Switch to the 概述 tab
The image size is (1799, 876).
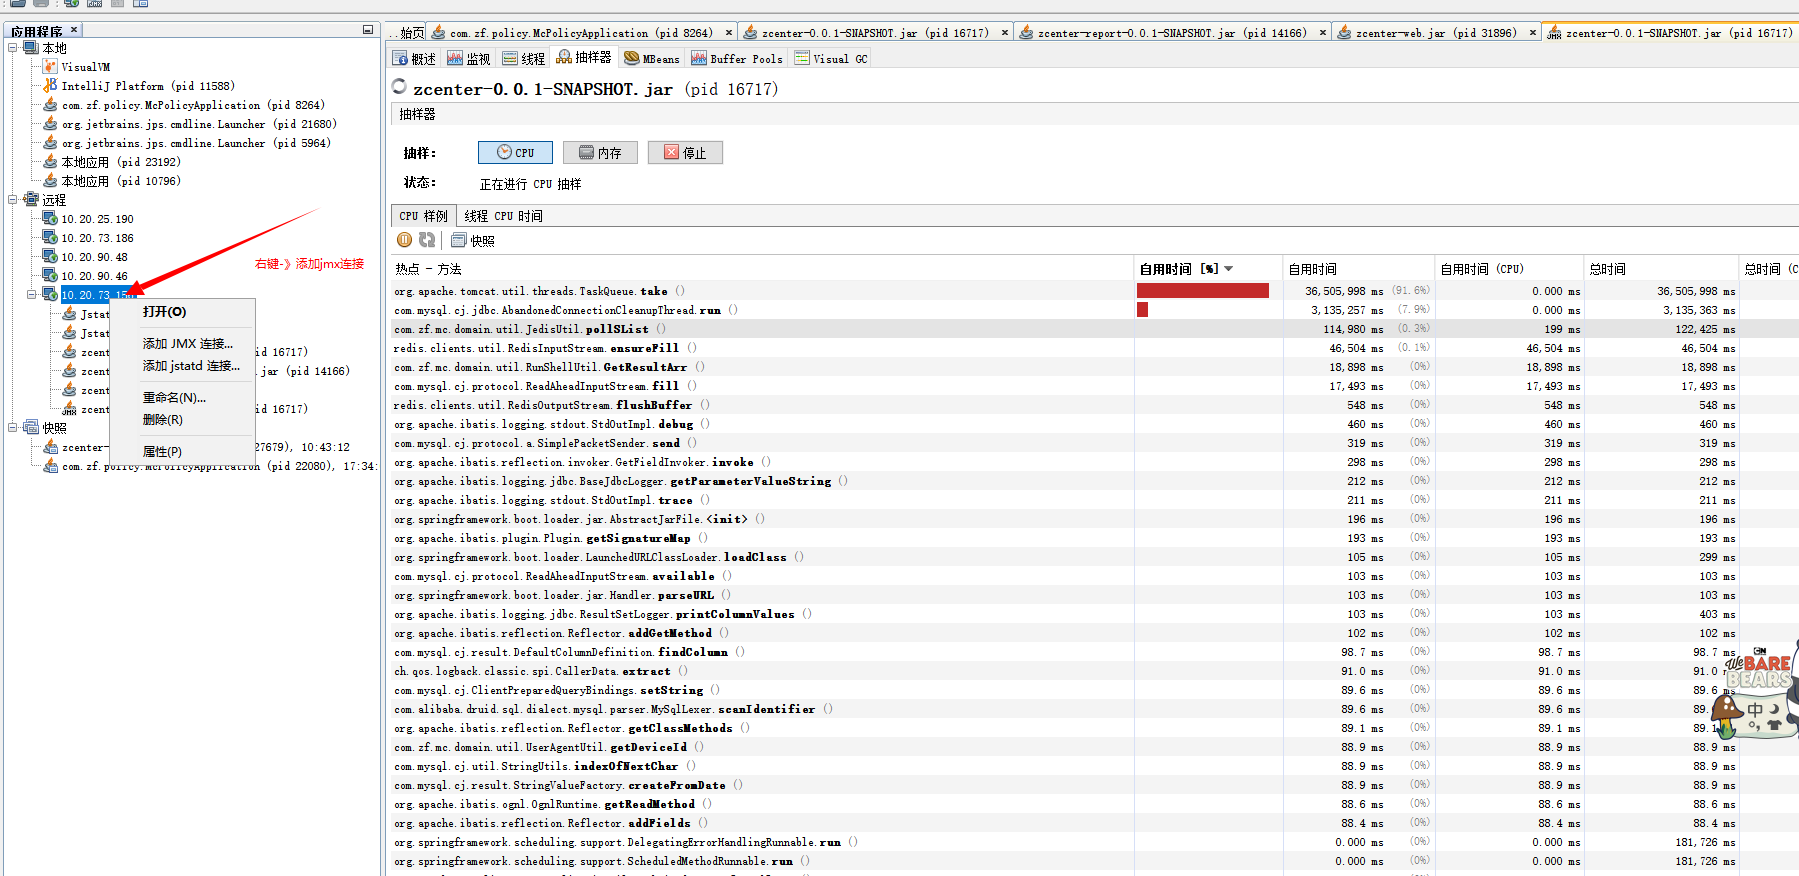pos(414,59)
